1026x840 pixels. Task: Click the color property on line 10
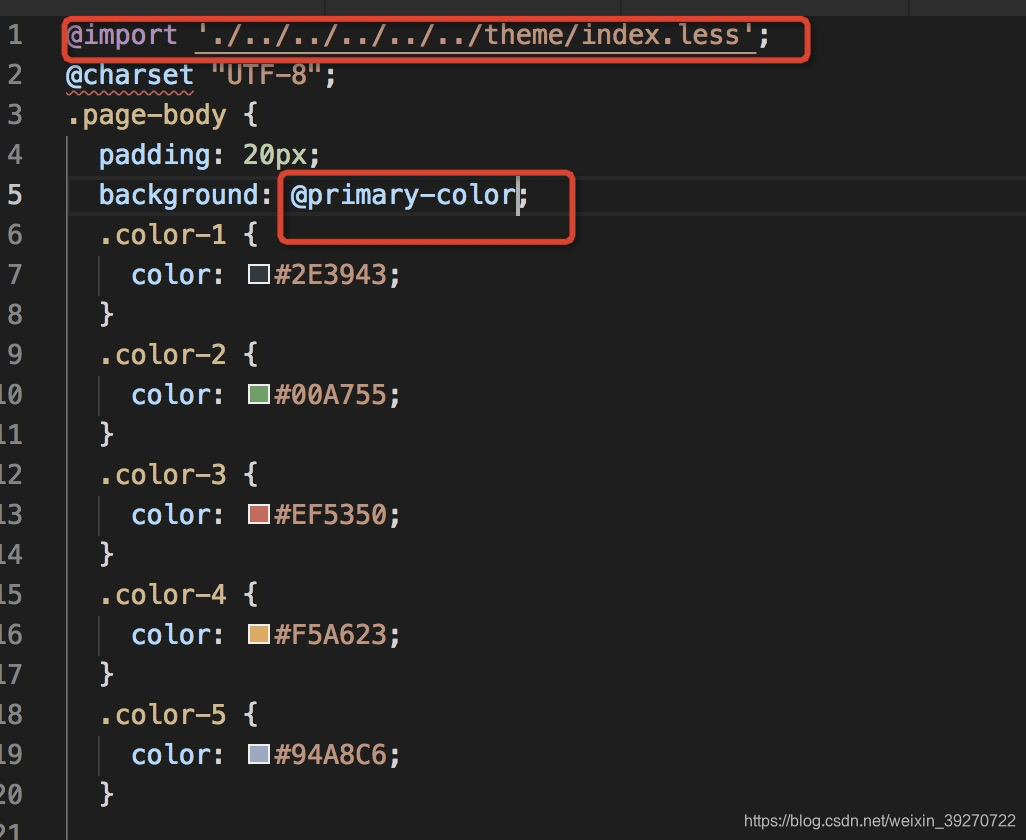(x=170, y=394)
